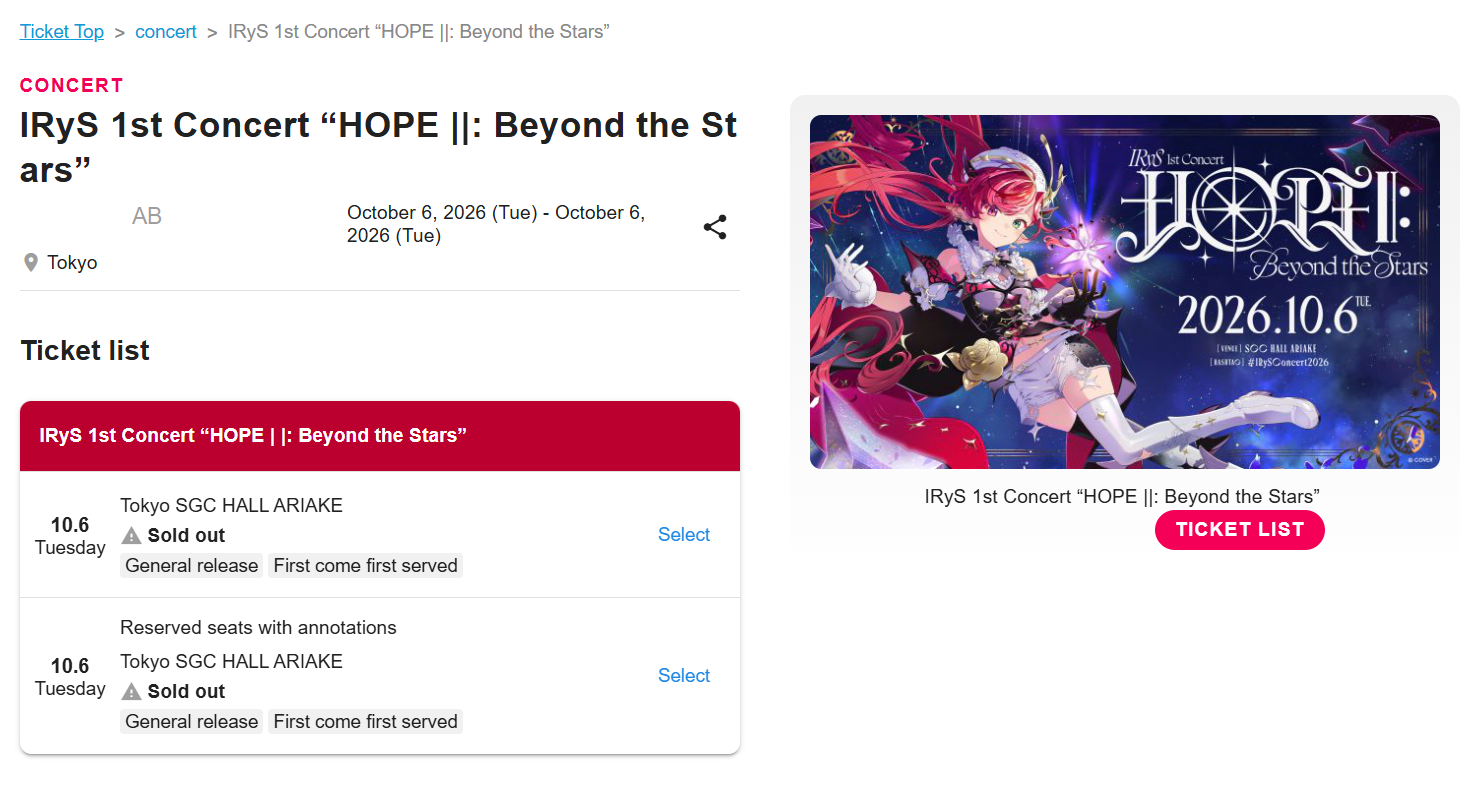This screenshot has width=1468, height=791.
Task: Click the image caption under the poster
Action: 1123,497
